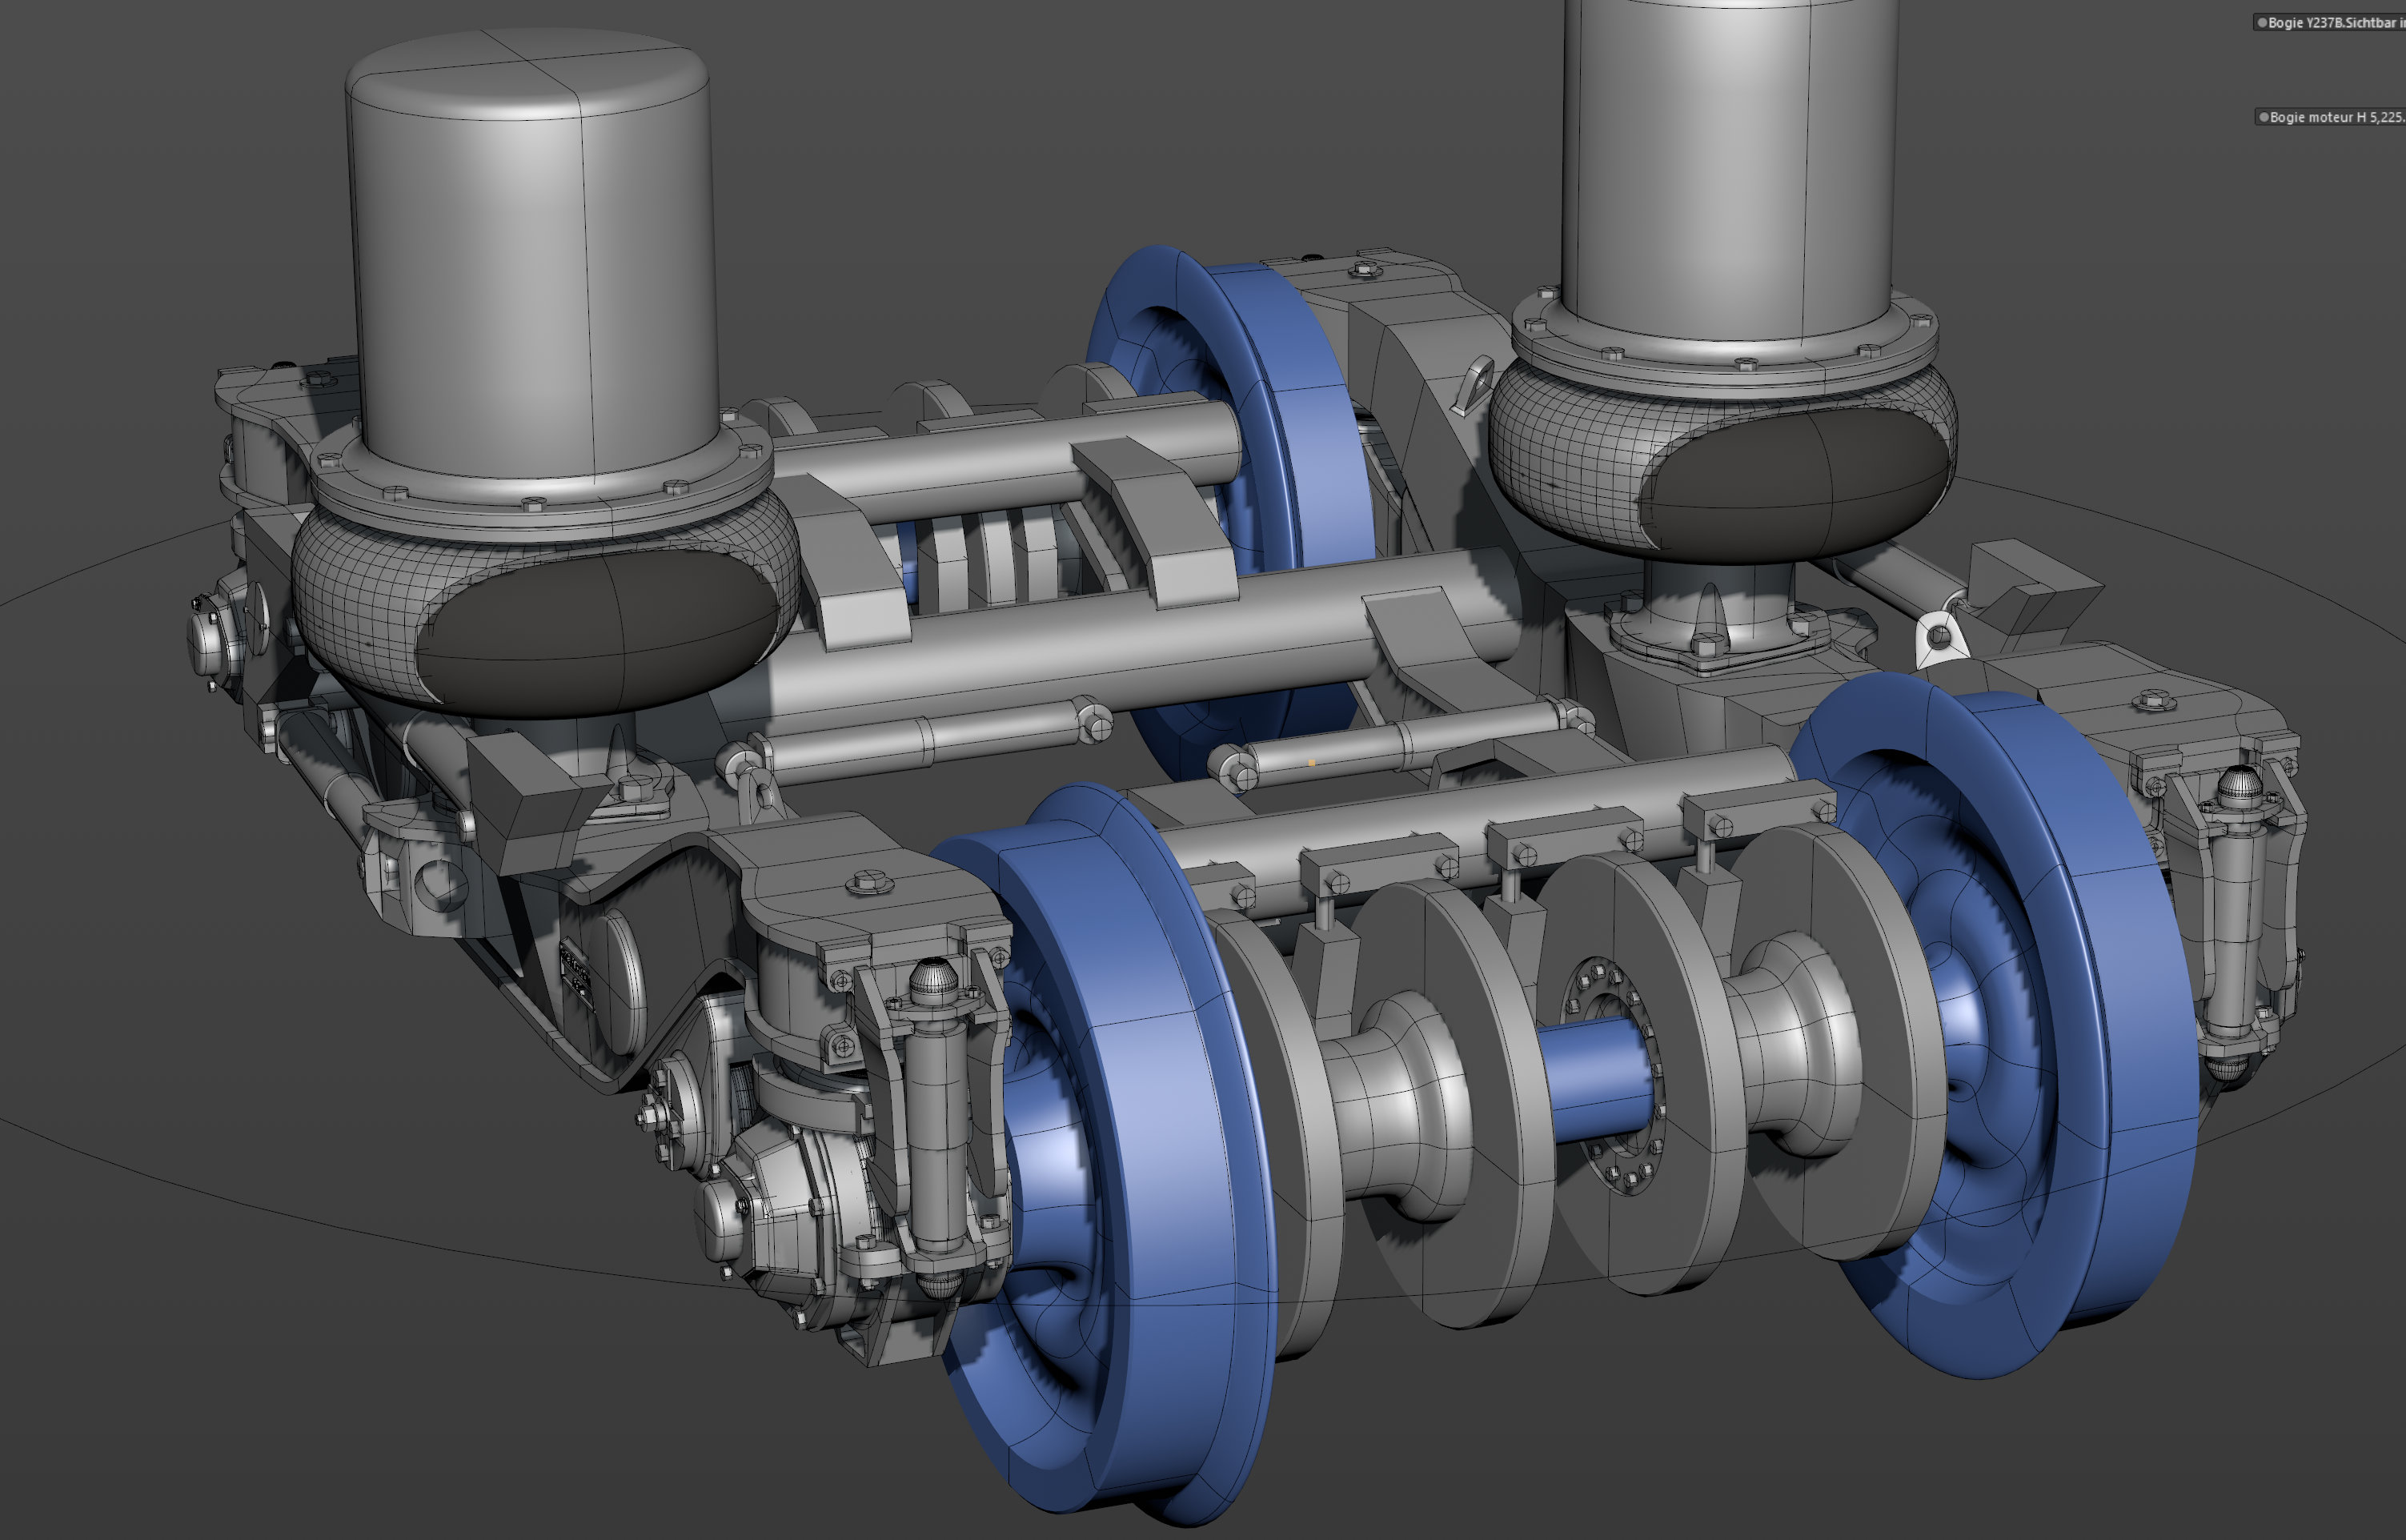Click the small orange point on horizontal damper
The width and height of the screenshot is (2406, 1540).
[x=1311, y=762]
